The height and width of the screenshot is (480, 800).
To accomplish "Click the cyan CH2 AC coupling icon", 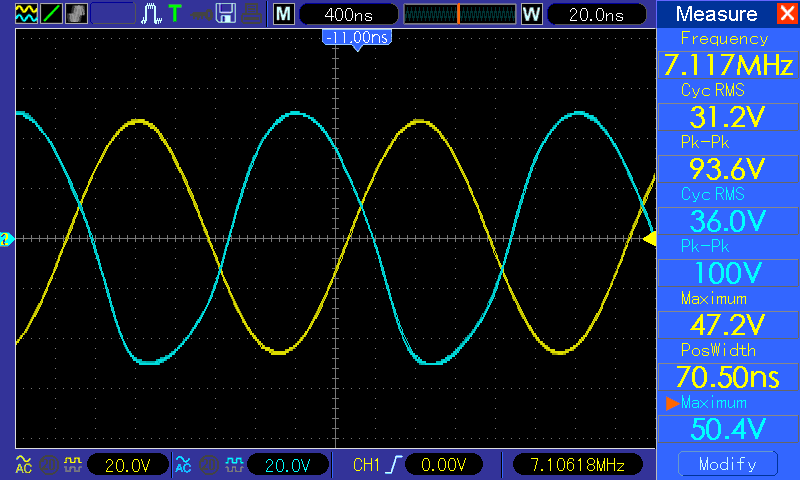I will click(182, 464).
